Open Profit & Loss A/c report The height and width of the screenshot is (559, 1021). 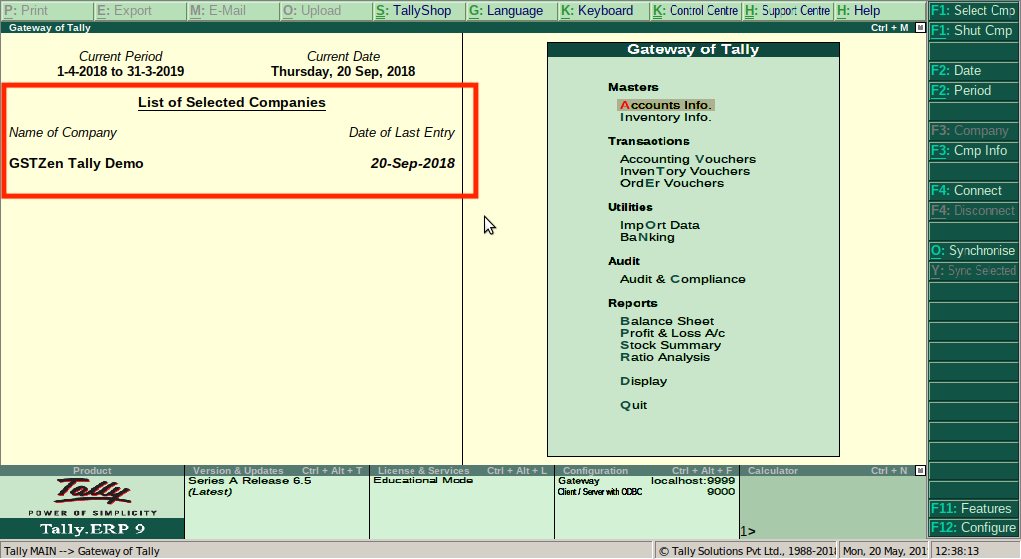click(x=672, y=333)
